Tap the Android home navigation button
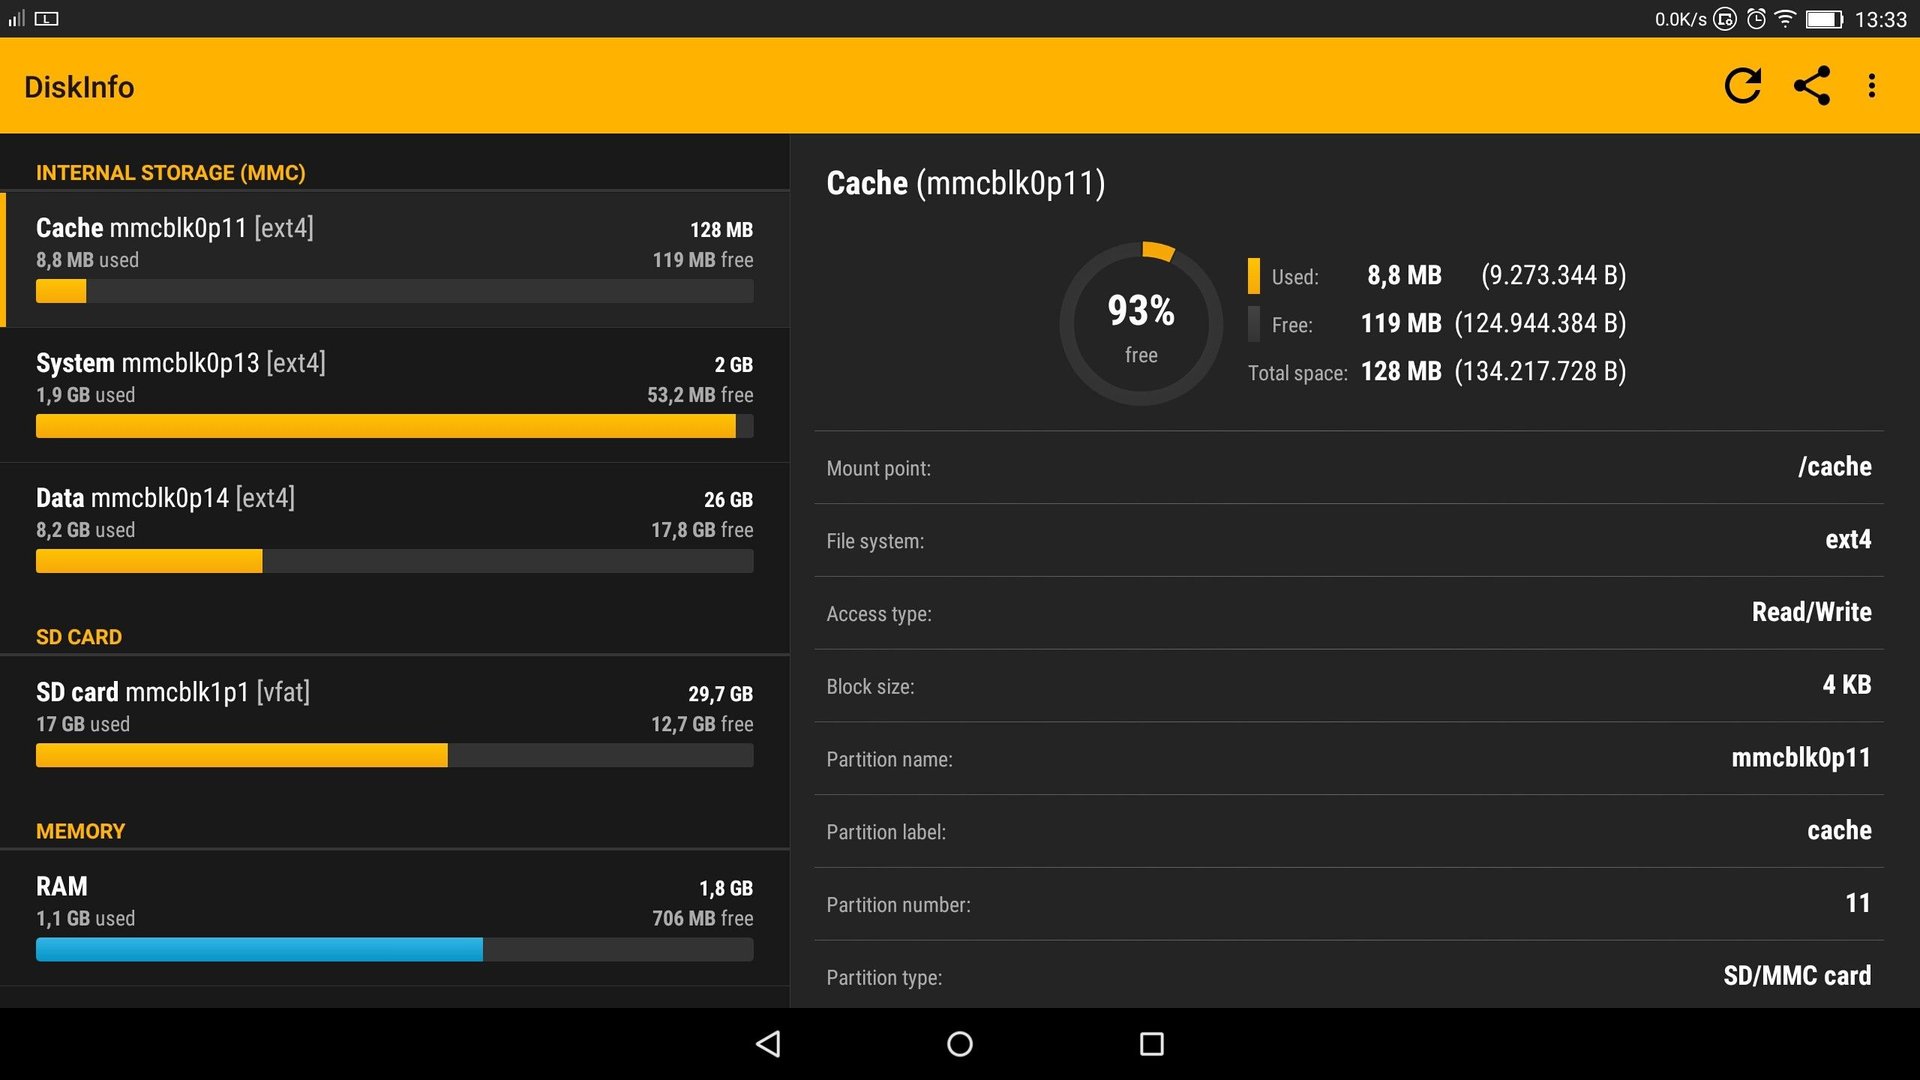Screen dimensions: 1920x1080 (x=960, y=1044)
